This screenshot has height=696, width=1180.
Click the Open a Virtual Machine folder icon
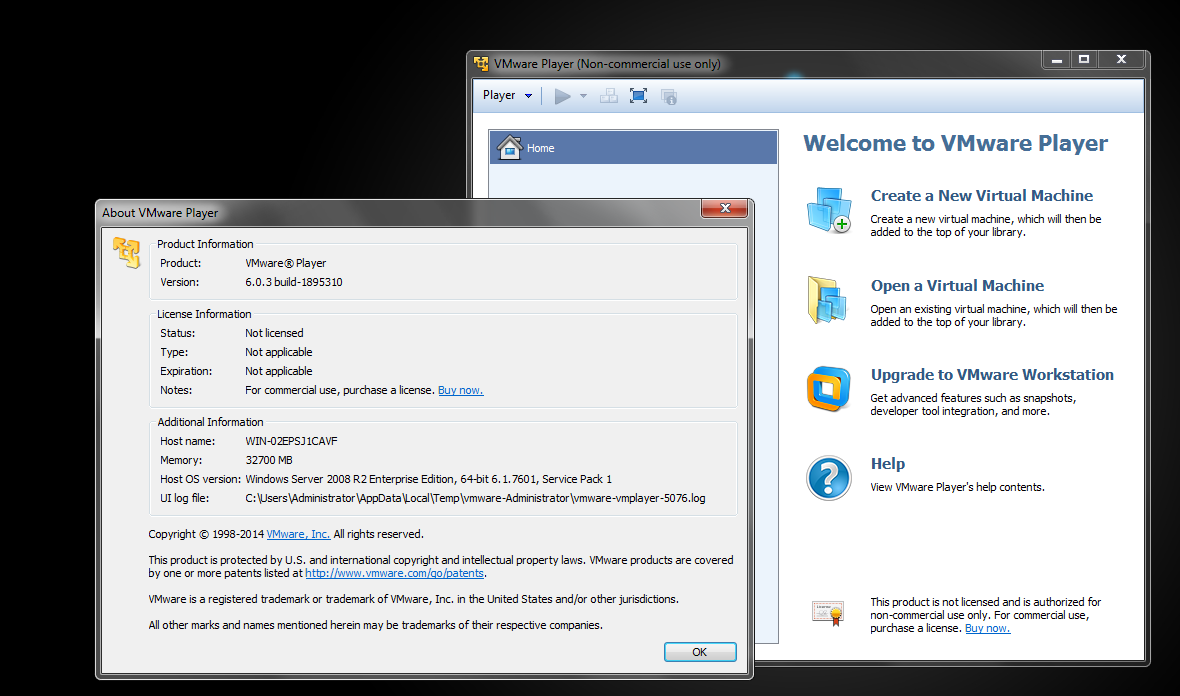click(x=827, y=300)
